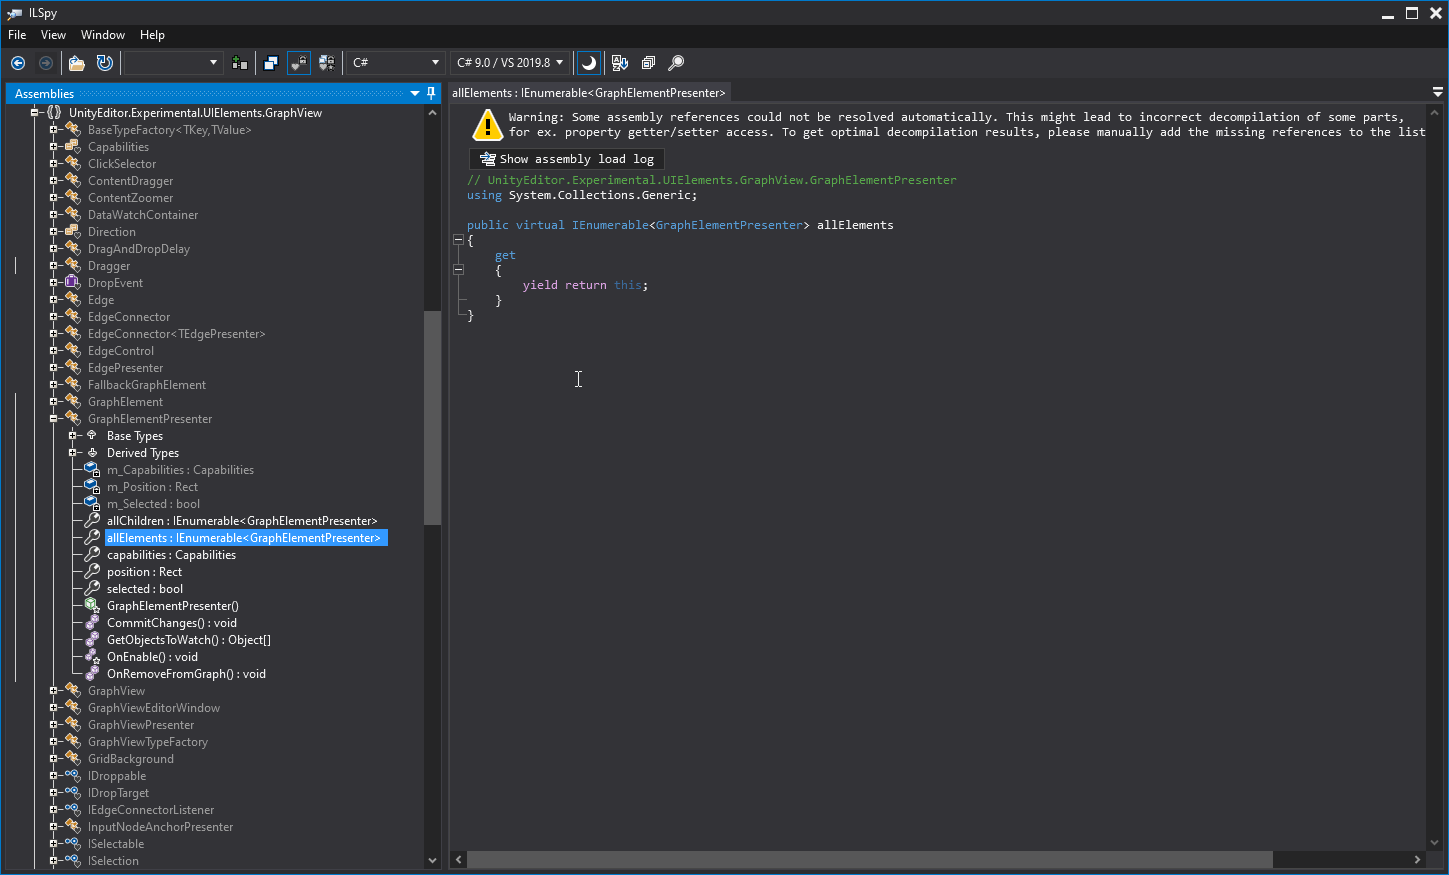Viewport: 1449px width, 875px height.
Task: Reload all assemblies with the refresh icon
Action: [104, 62]
